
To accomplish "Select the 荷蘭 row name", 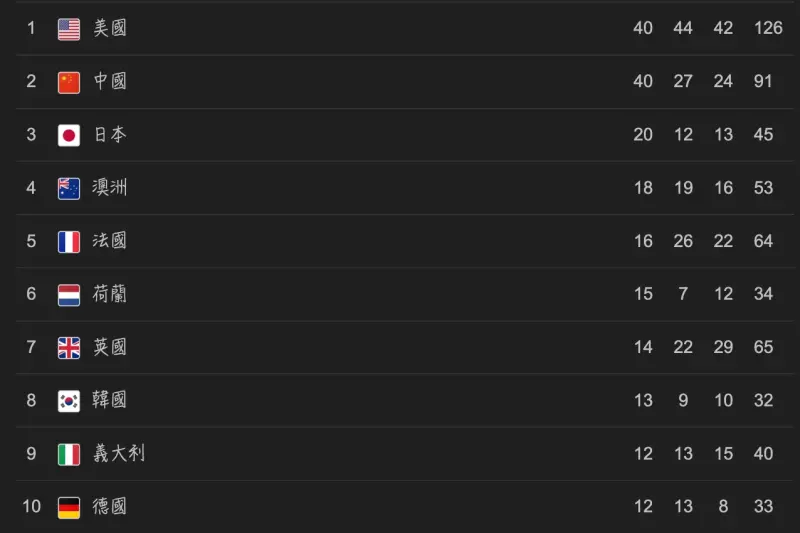I will click(x=110, y=294).
